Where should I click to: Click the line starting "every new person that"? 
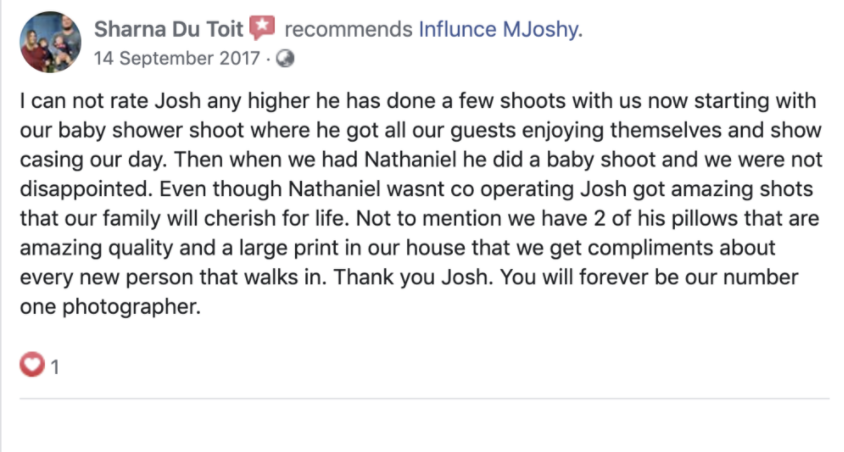(x=409, y=278)
